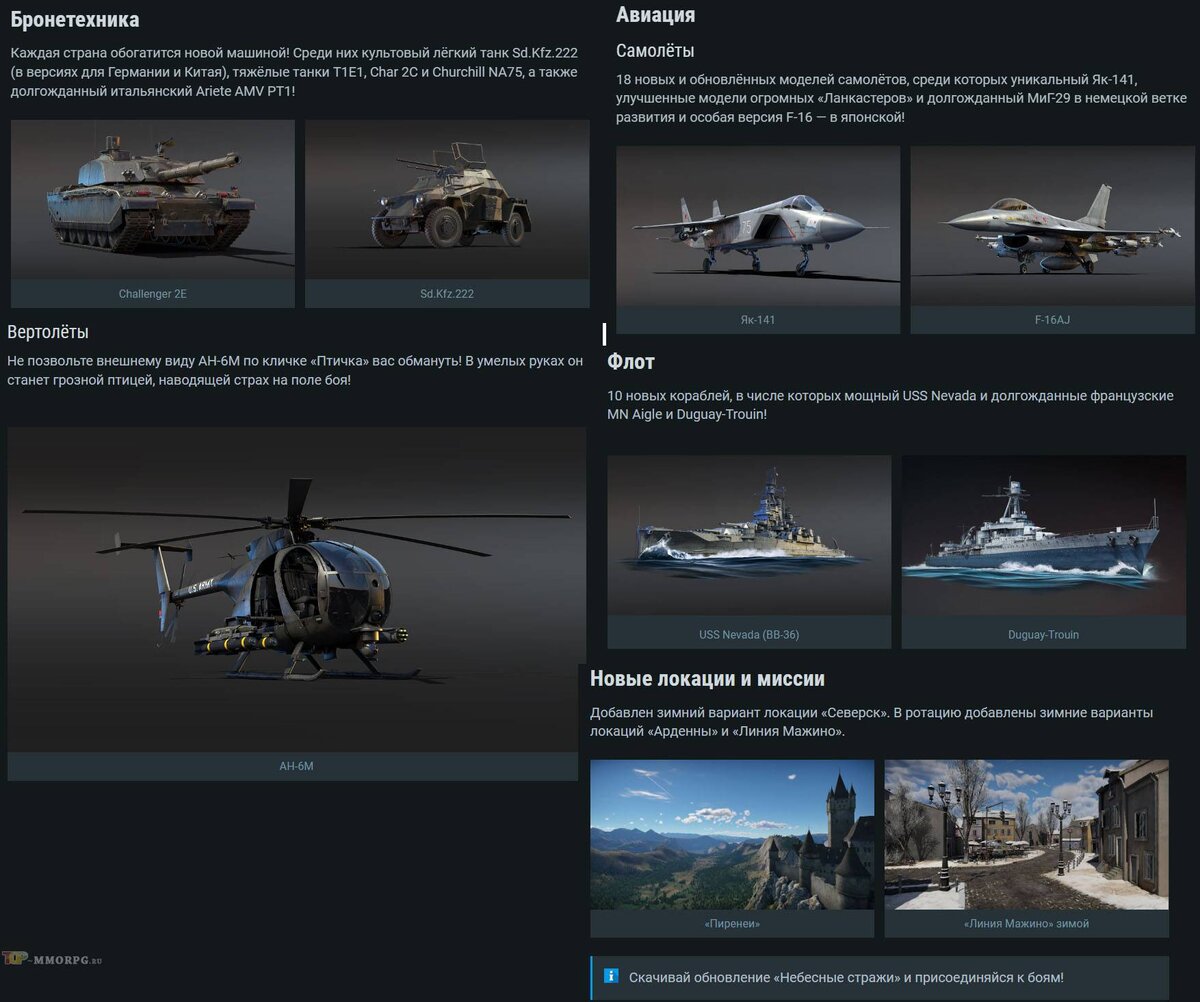Click the Duguay-Trouin caption
Image resolution: width=1200 pixels, height=1002 pixels.
click(1044, 634)
